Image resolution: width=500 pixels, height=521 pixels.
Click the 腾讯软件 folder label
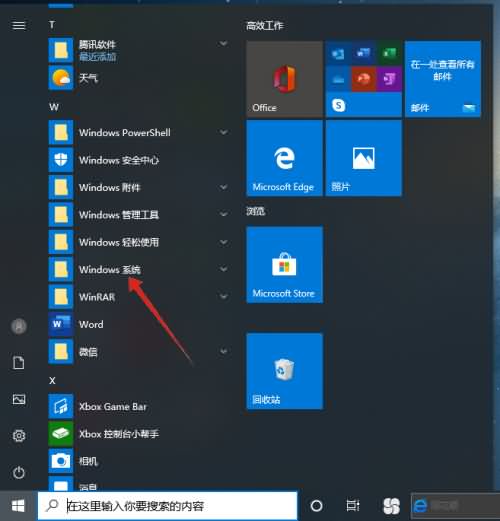pos(97,45)
